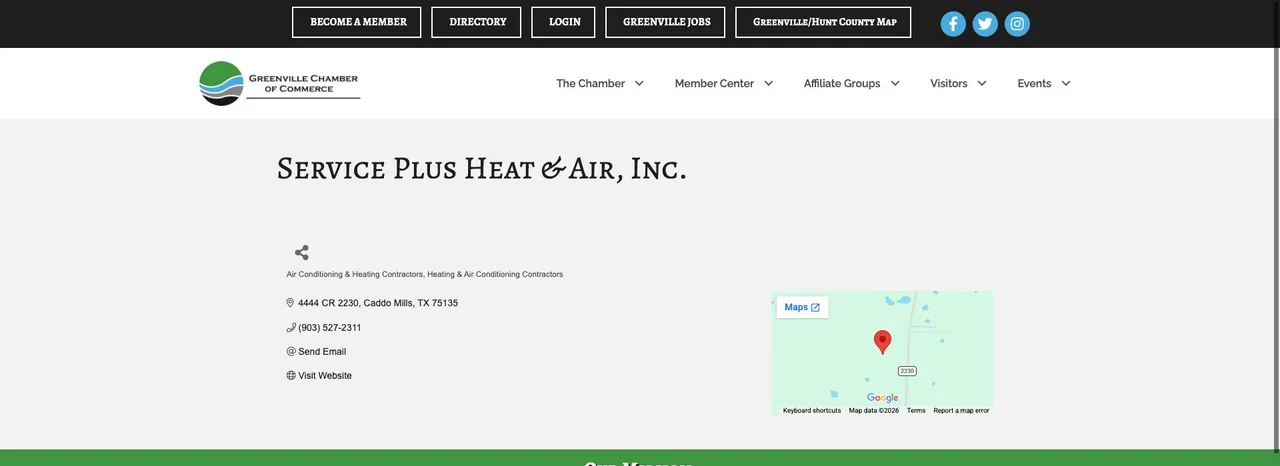Click the Air Conditioning & Heating Contractors category
The height and width of the screenshot is (466, 1280).
(x=355, y=274)
